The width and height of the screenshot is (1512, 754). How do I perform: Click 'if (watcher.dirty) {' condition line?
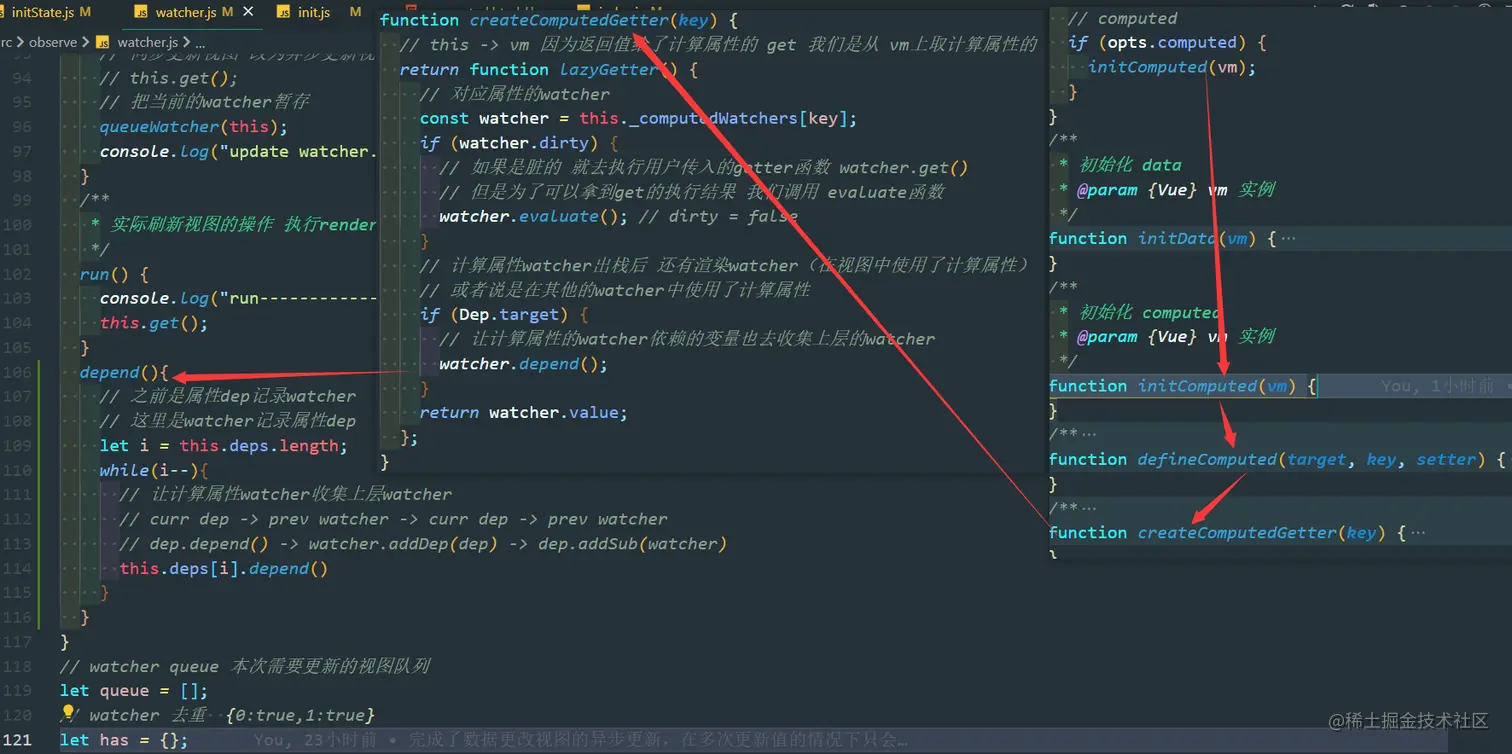(x=519, y=143)
